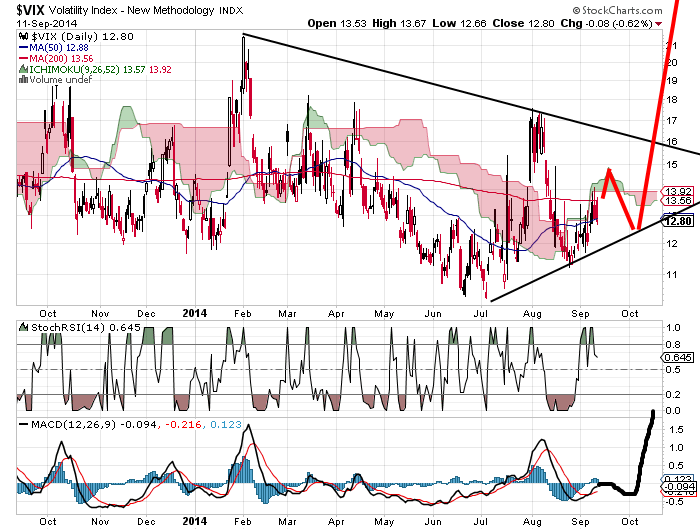Click the green Ichimoku cloud legend icon
This screenshot has height=530, width=700.
[x=24, y=69]
